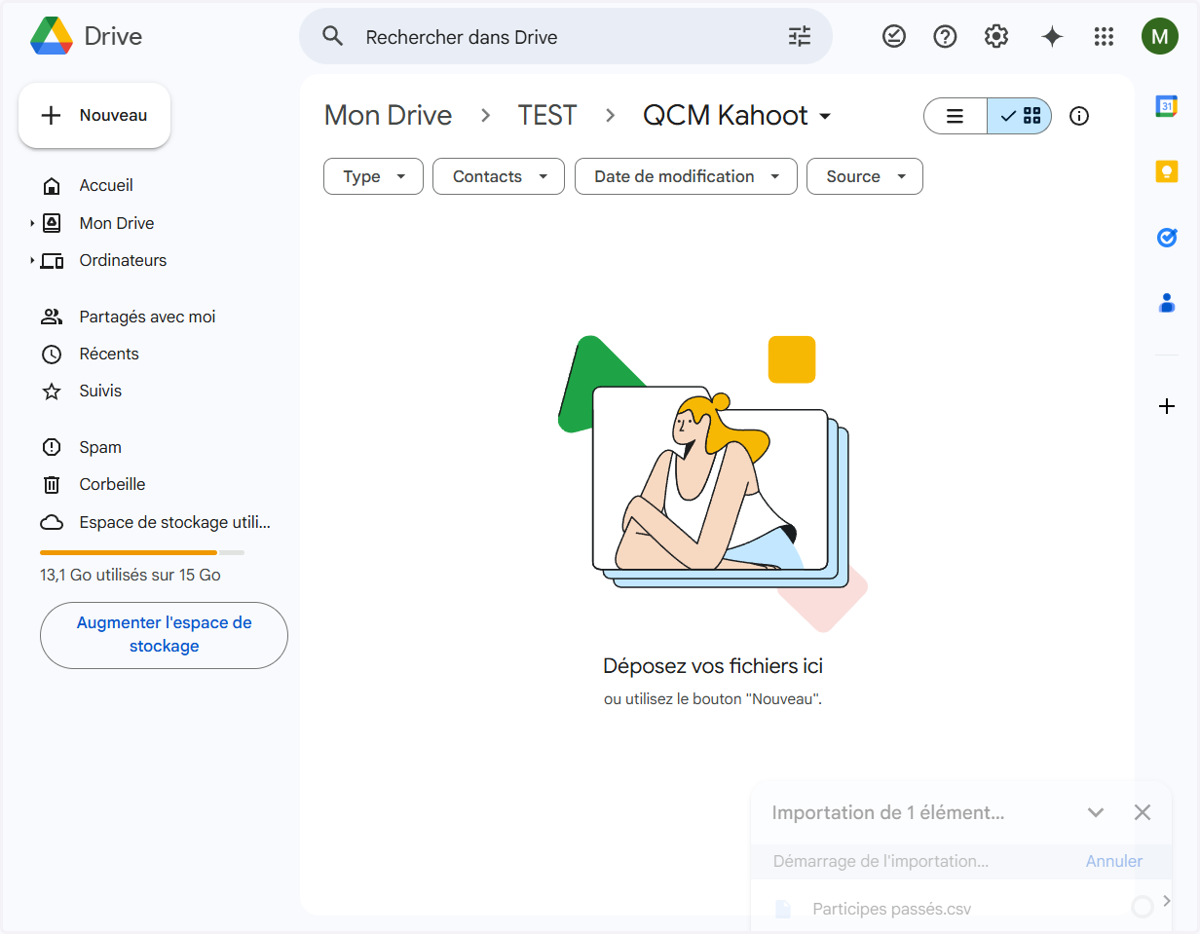Open the Gemini sparkle icon
Viewport: 1200px width, 934px height.
(1051, 37)
